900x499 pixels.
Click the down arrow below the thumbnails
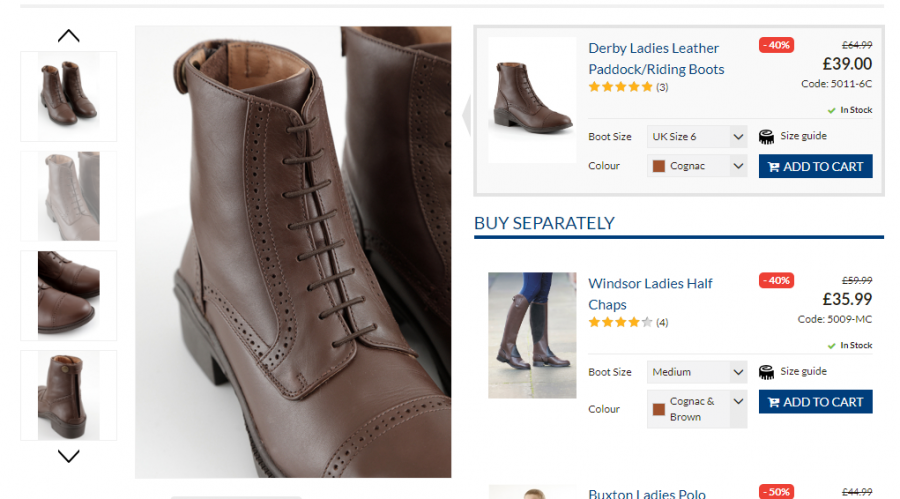click(x=68, y=456)
